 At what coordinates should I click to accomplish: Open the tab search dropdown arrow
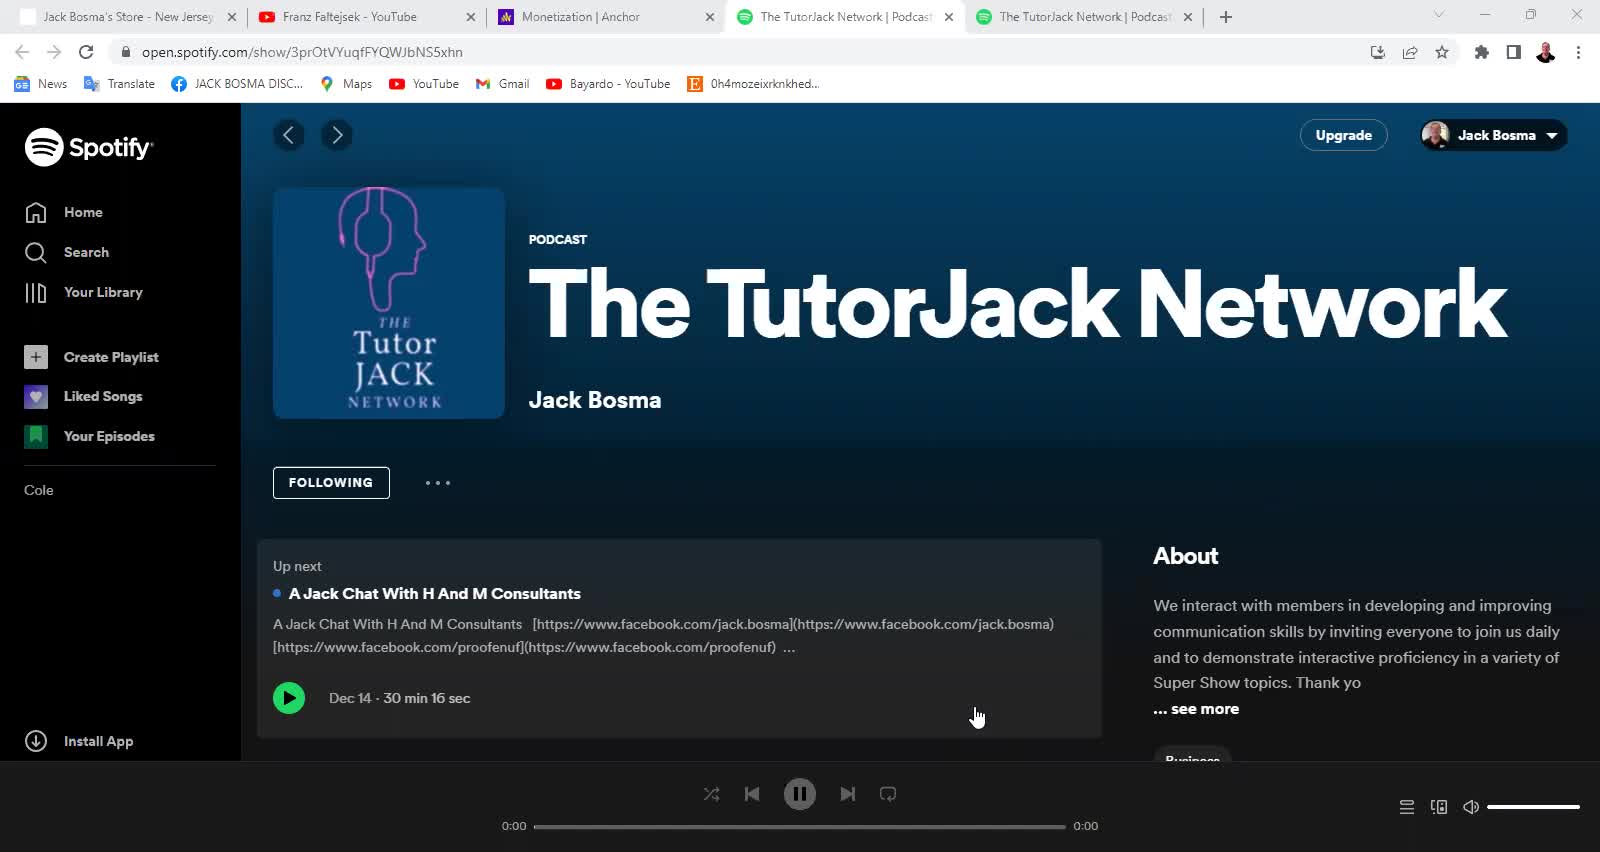[1439, 15]
